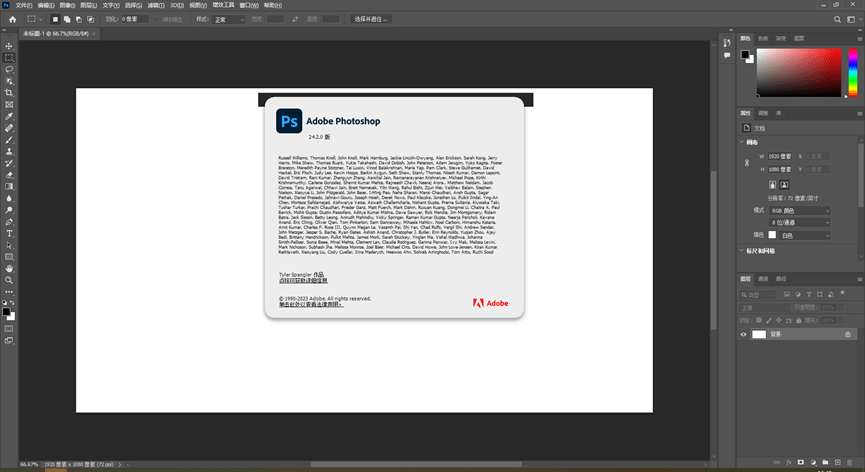Screen dimensions: 865x472
Task: Click the rainbow hue slider strip
Action: [x=852, y=72]
